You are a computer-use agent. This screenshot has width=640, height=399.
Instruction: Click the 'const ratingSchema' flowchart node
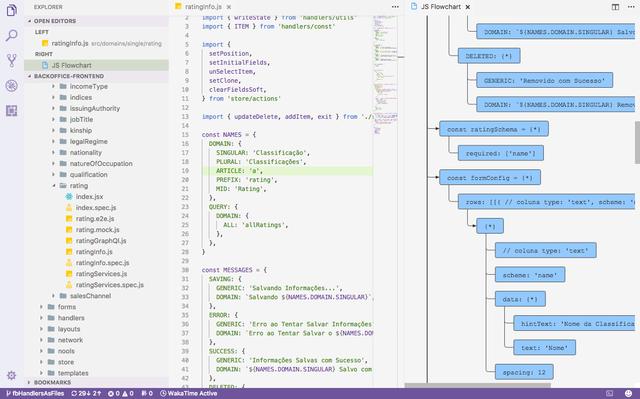coord(494,129)
